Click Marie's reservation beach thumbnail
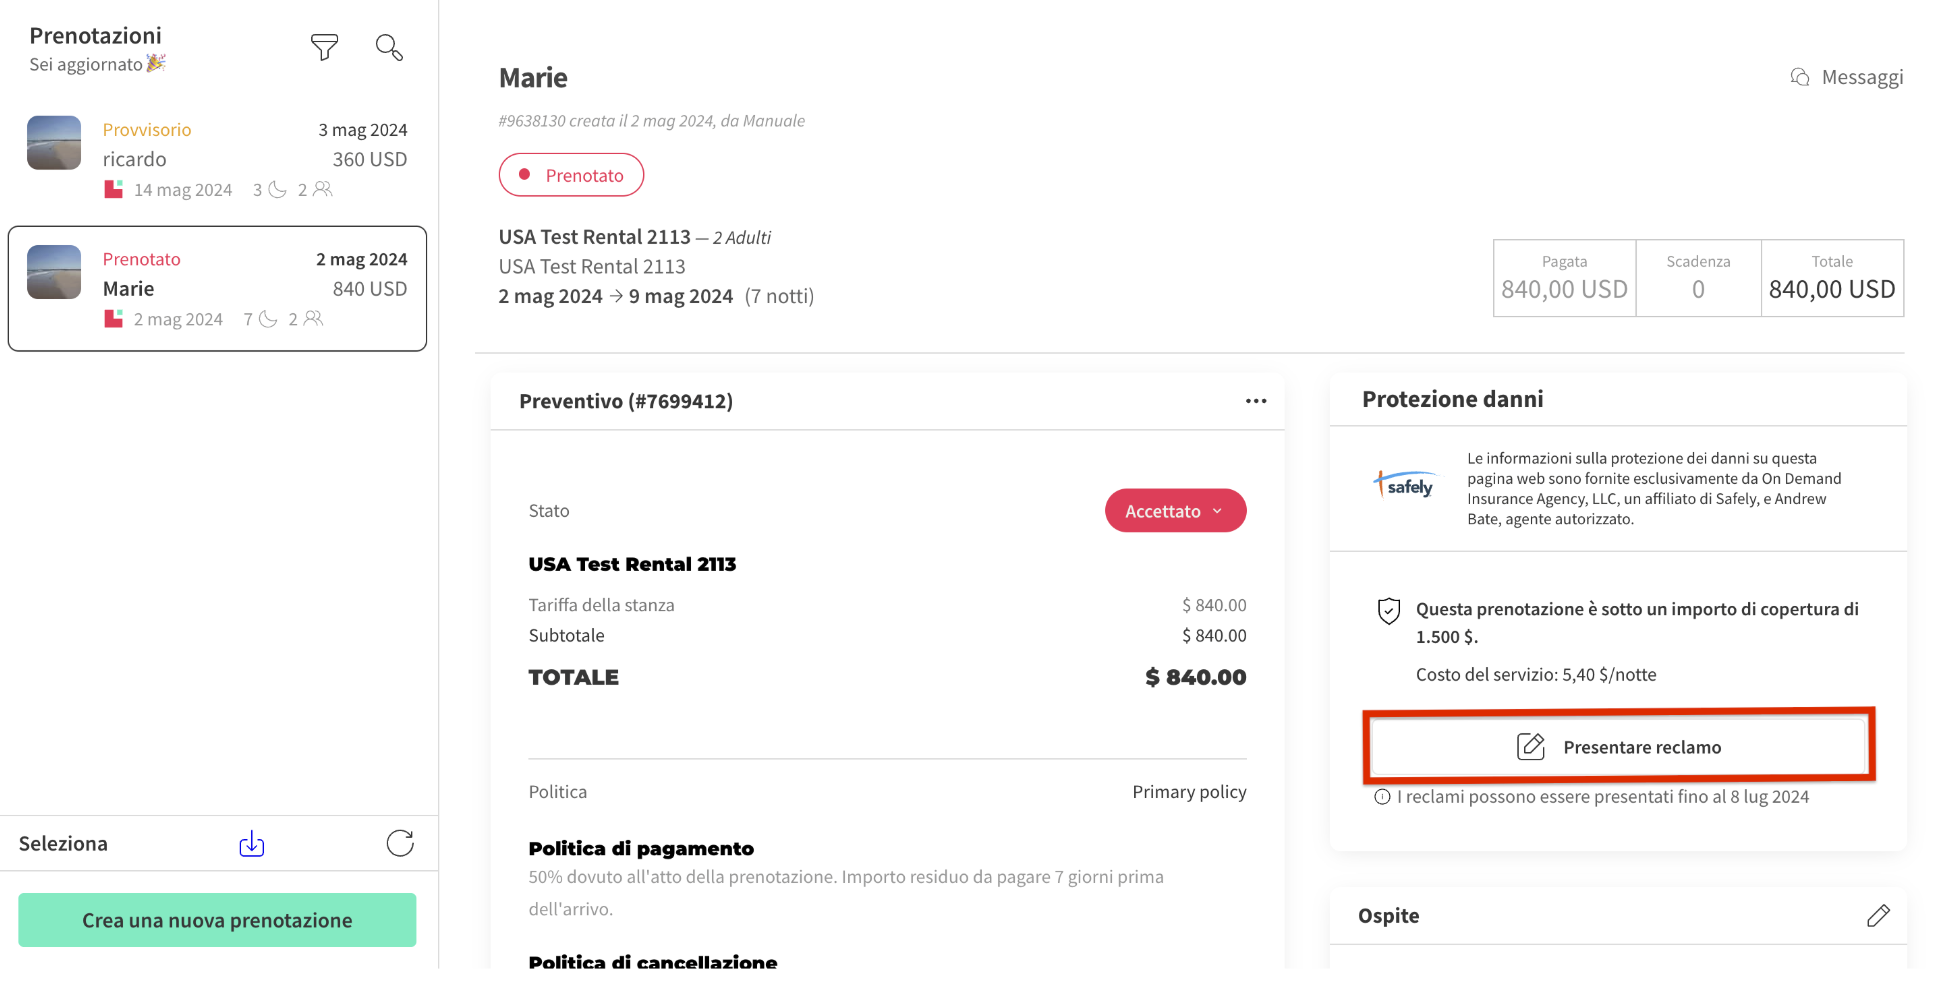Image resolution: width=1944 pixels, height=992 pixels. click(x=54, y=272)
